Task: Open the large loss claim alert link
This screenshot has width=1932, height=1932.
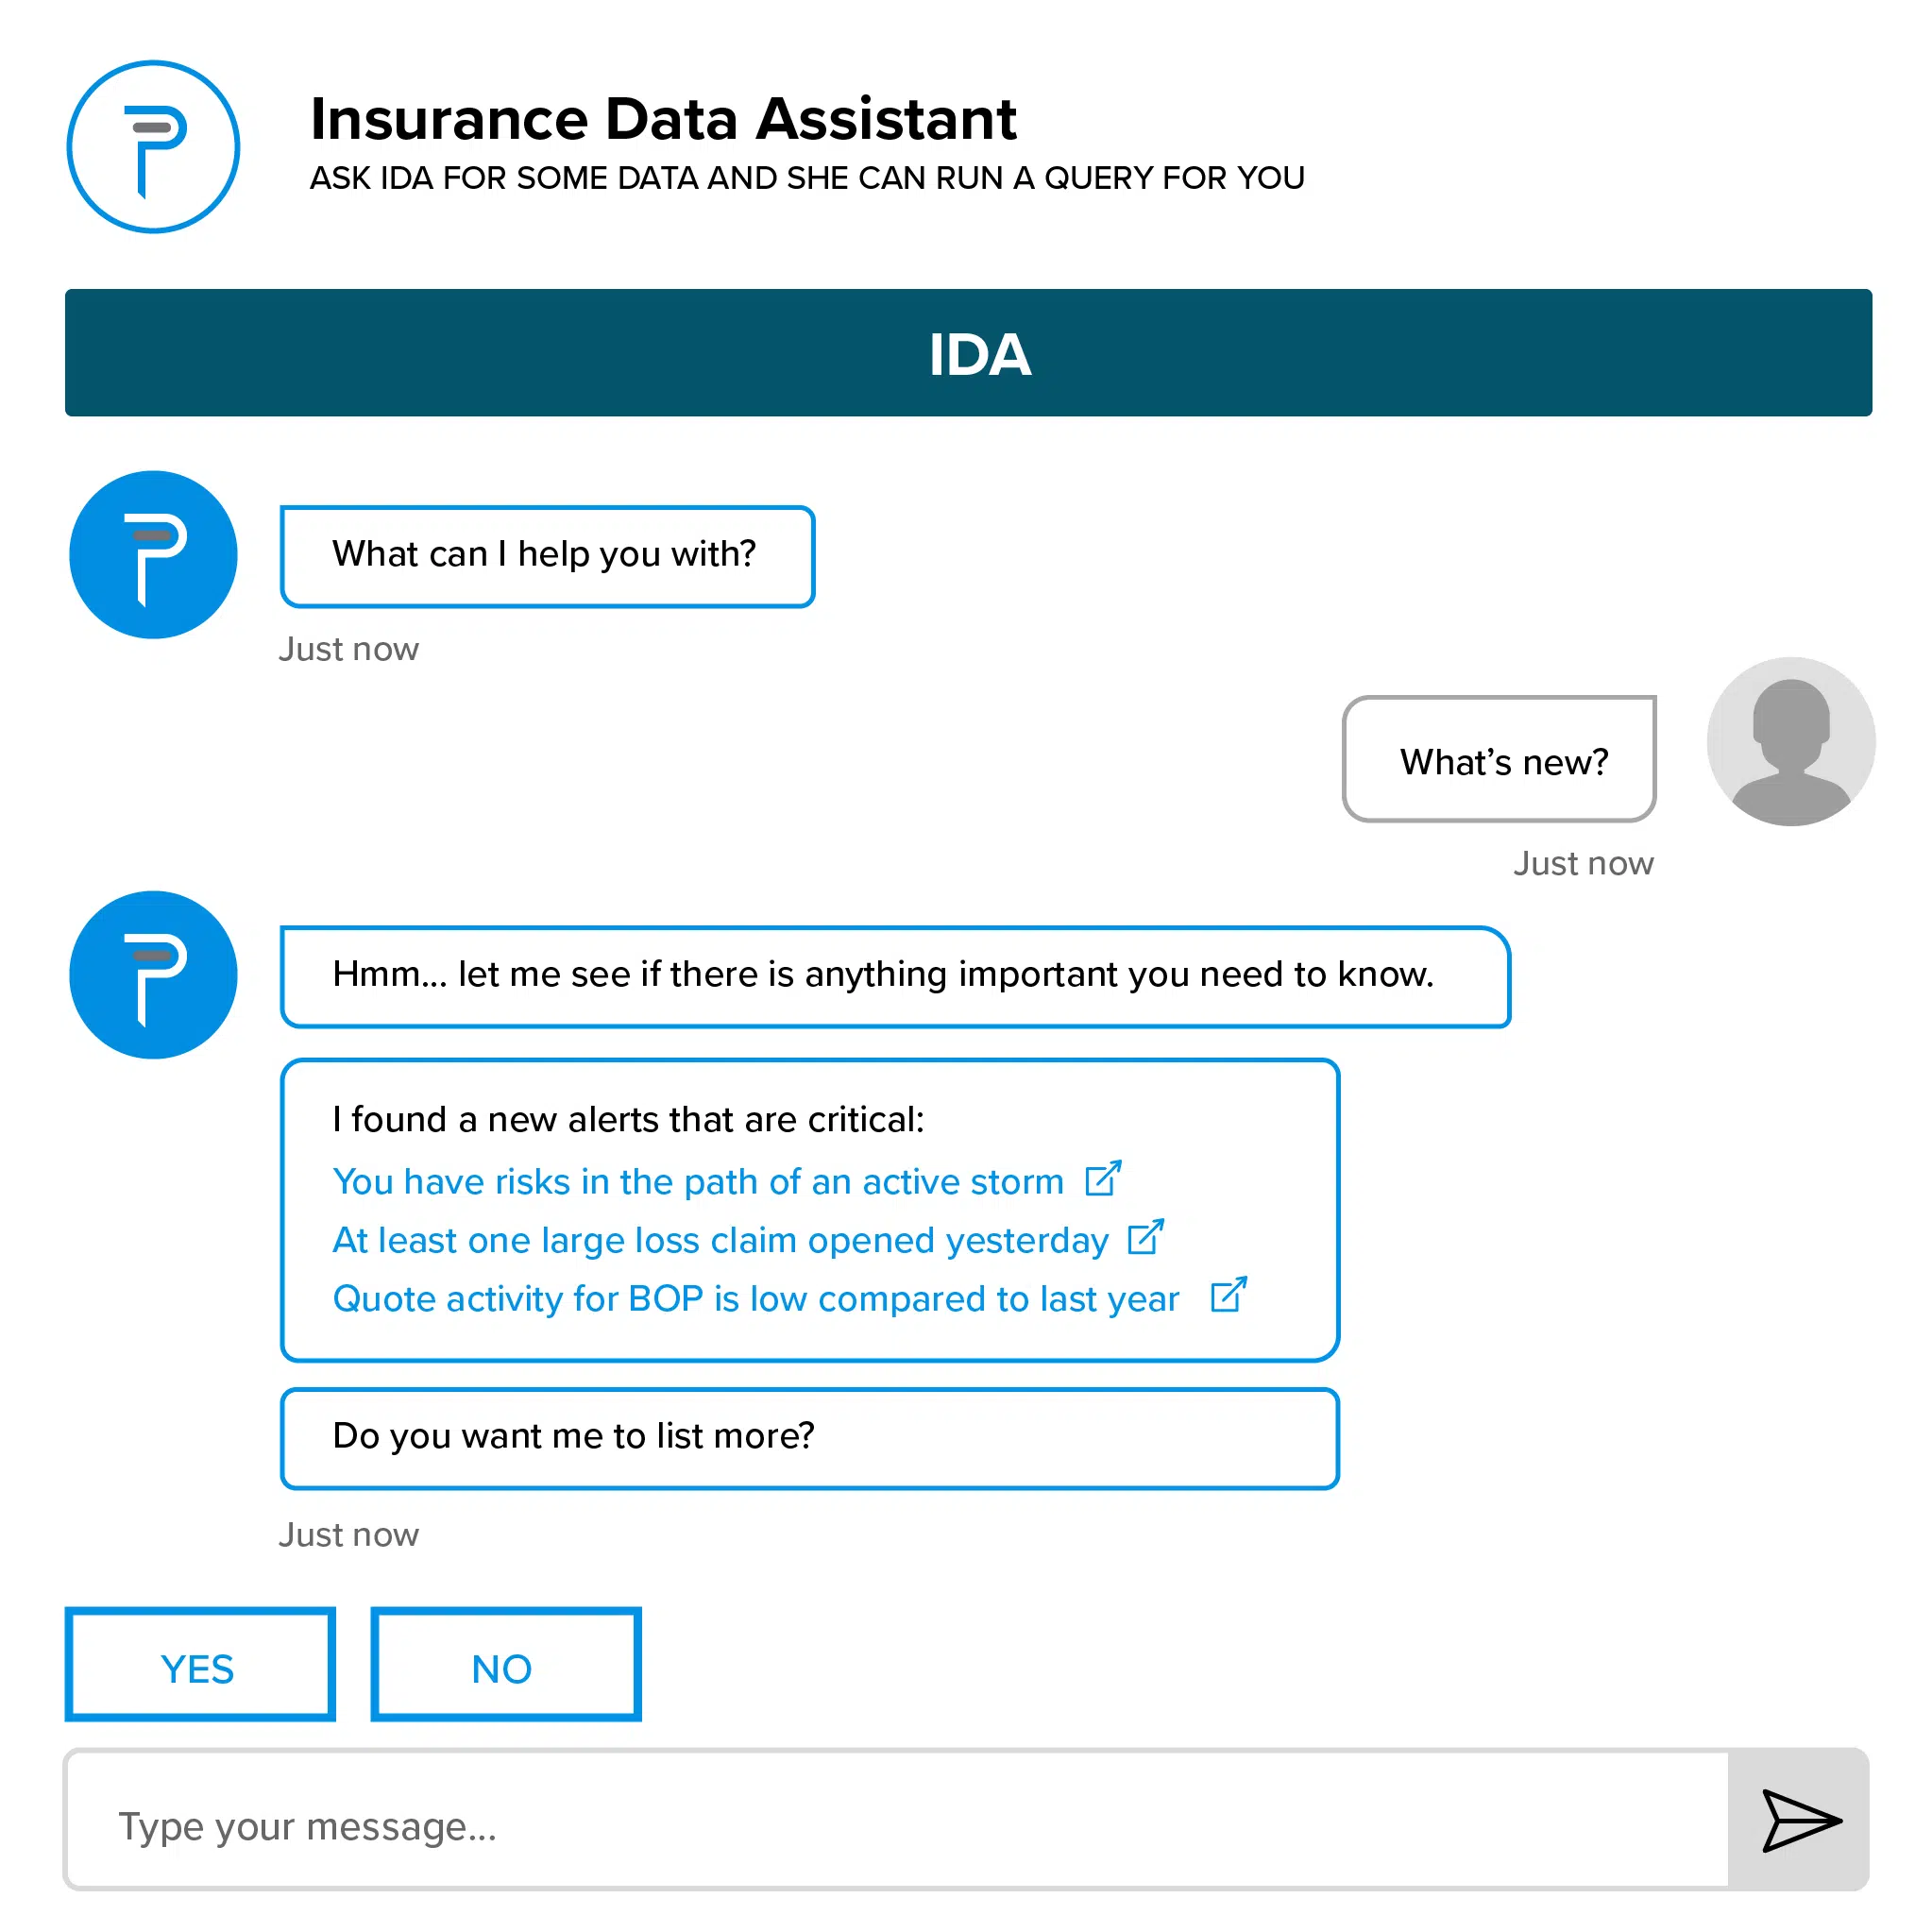Action: point(720,1241)
